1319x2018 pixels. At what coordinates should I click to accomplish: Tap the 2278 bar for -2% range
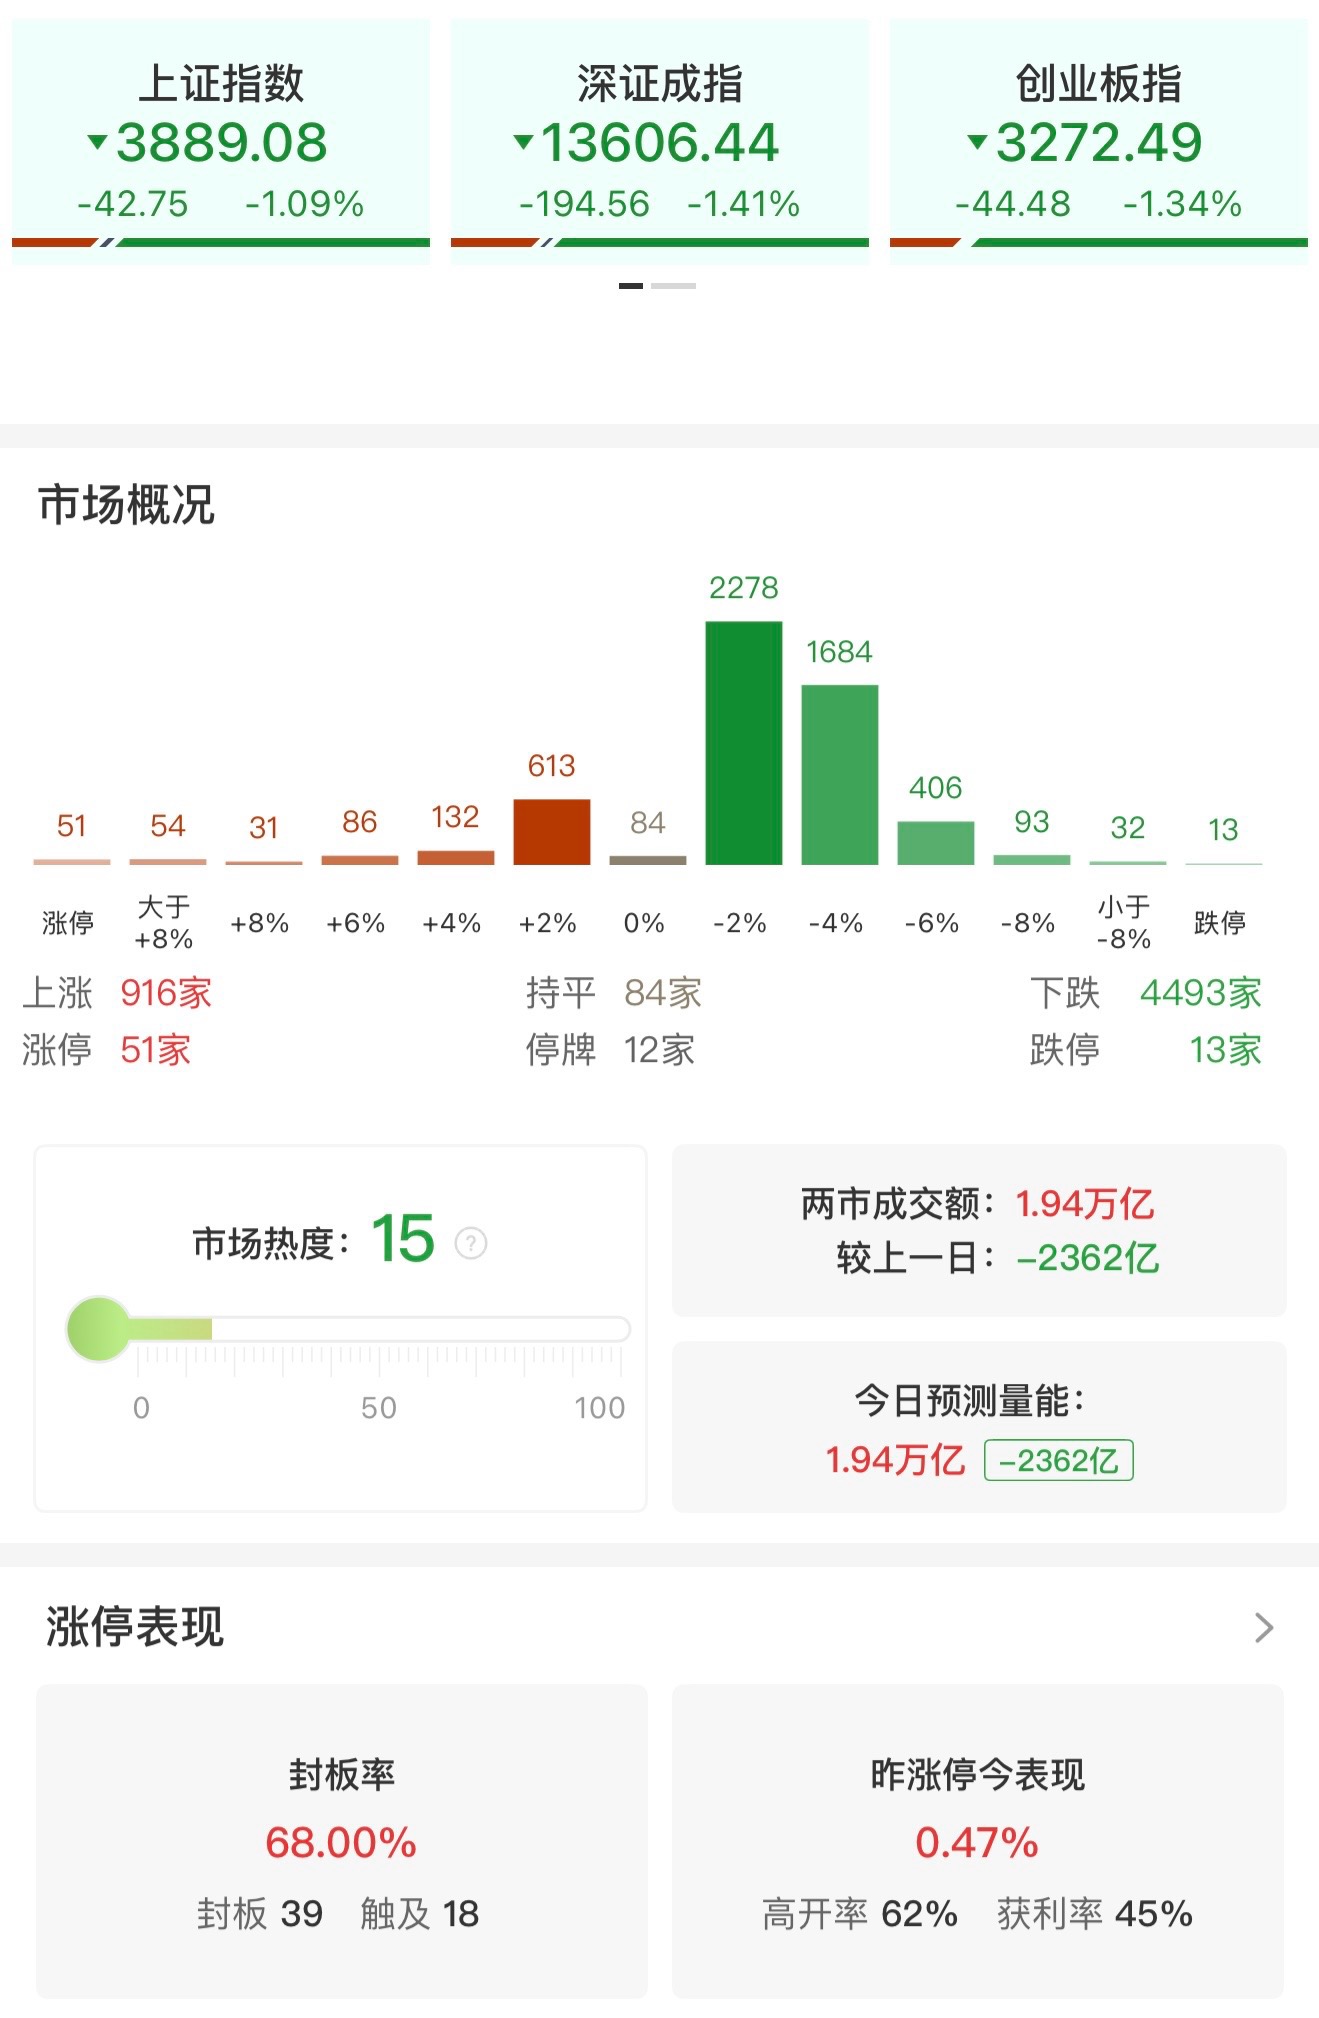coord(743,743)
